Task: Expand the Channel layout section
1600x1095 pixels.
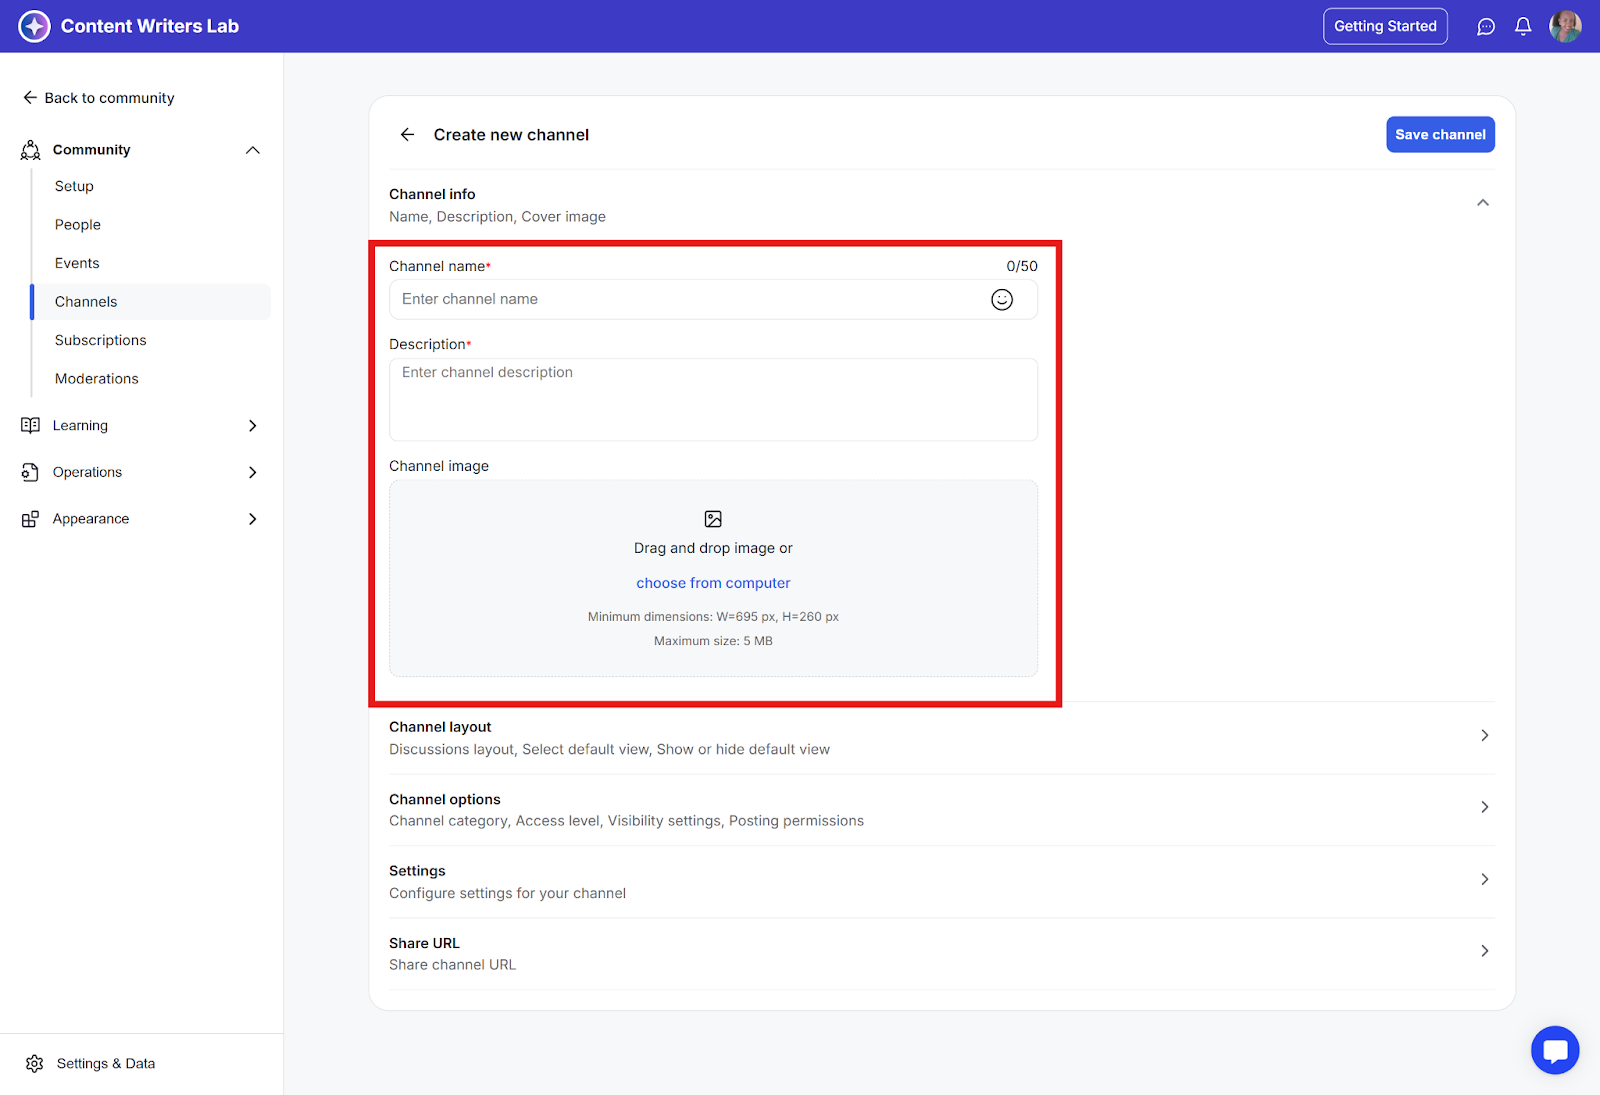Action: (x=1484, y=736)
